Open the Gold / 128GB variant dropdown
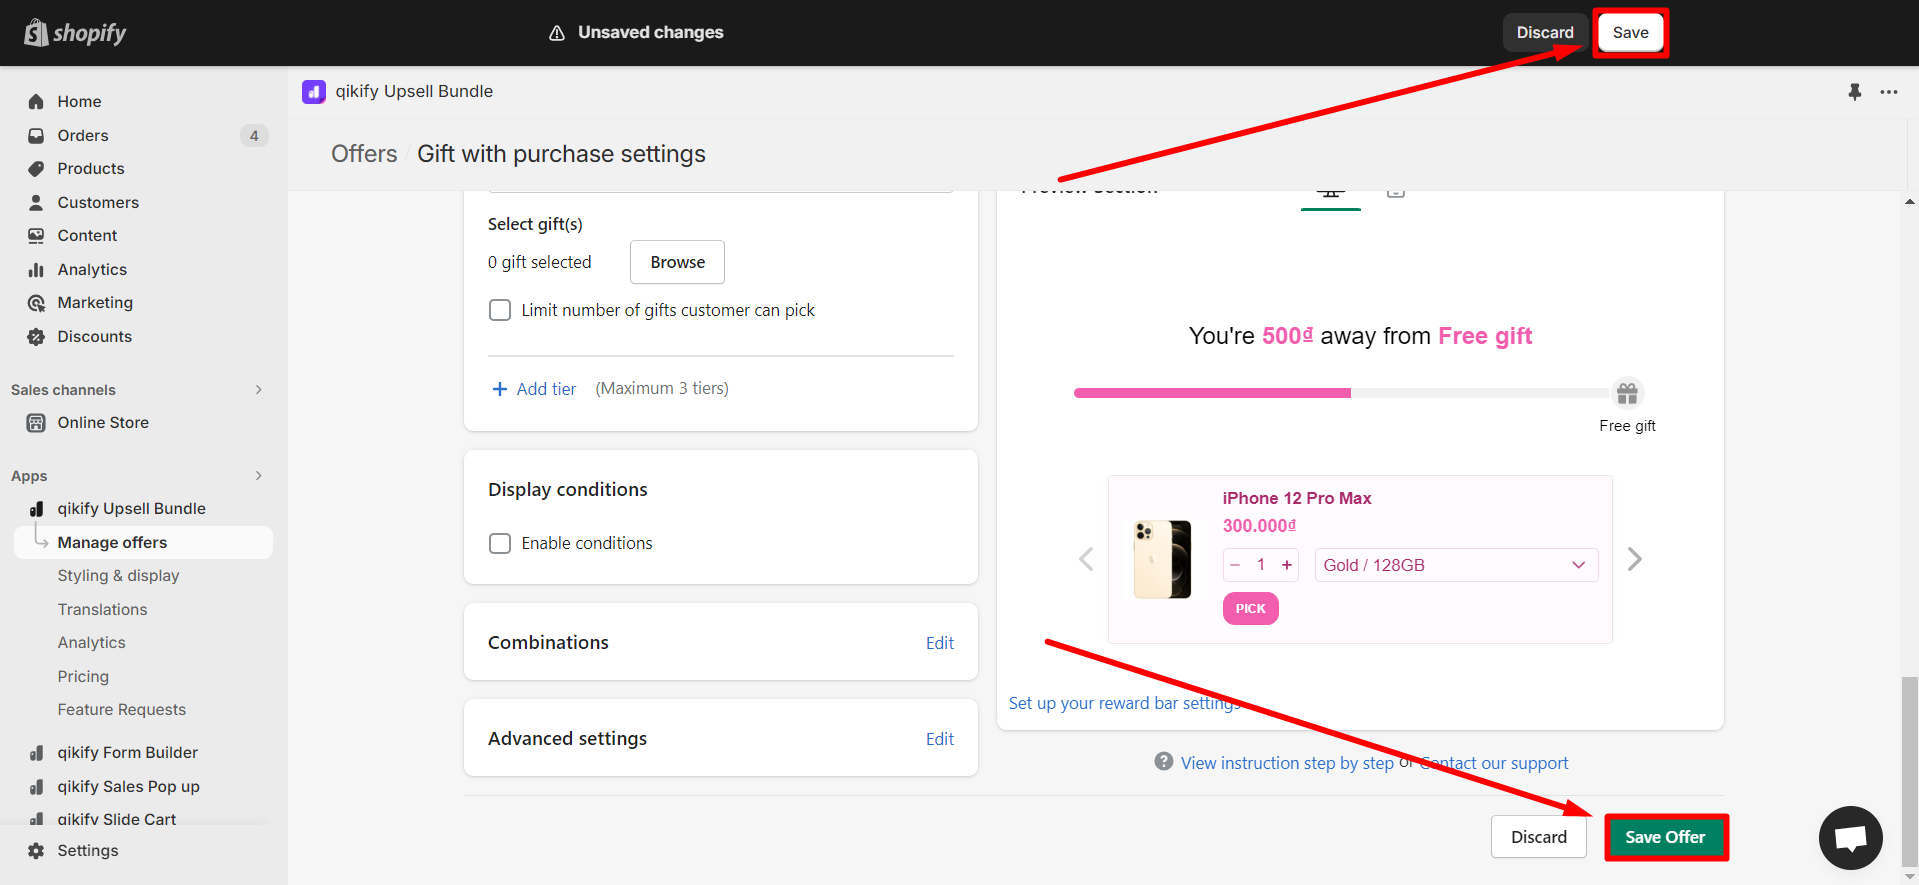 (1455, 565)
